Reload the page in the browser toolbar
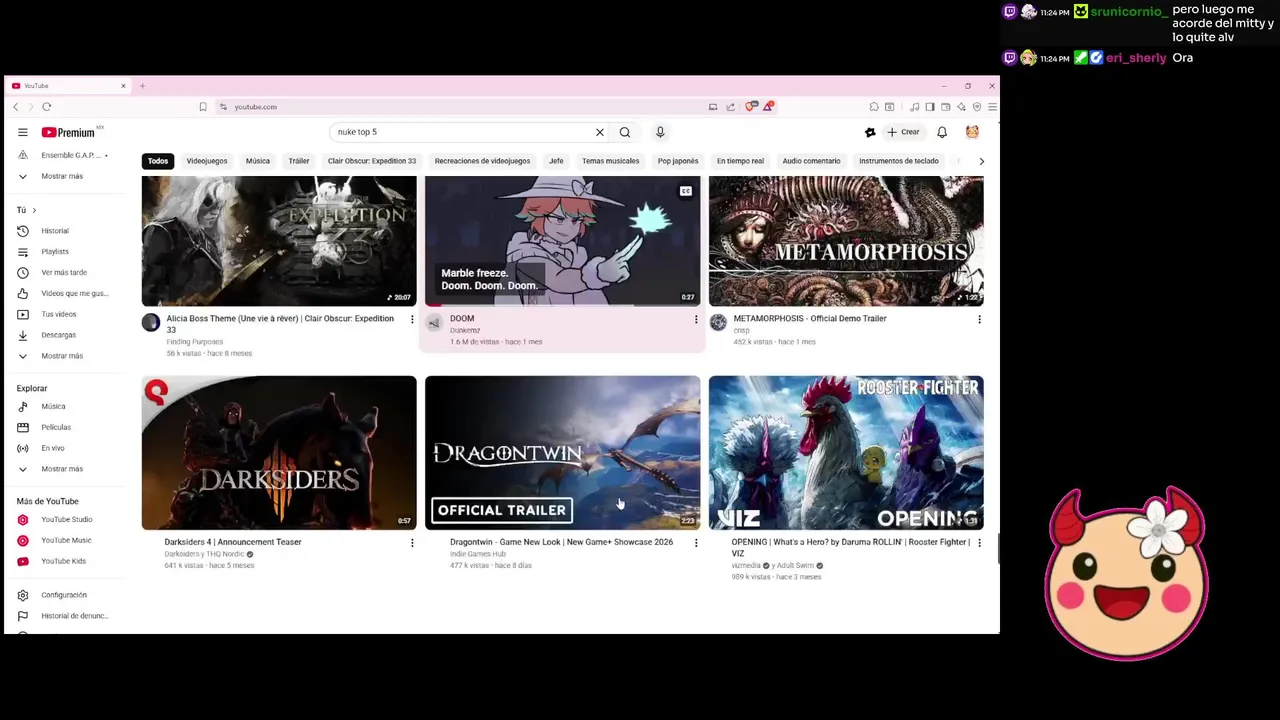 click(46, 107)
